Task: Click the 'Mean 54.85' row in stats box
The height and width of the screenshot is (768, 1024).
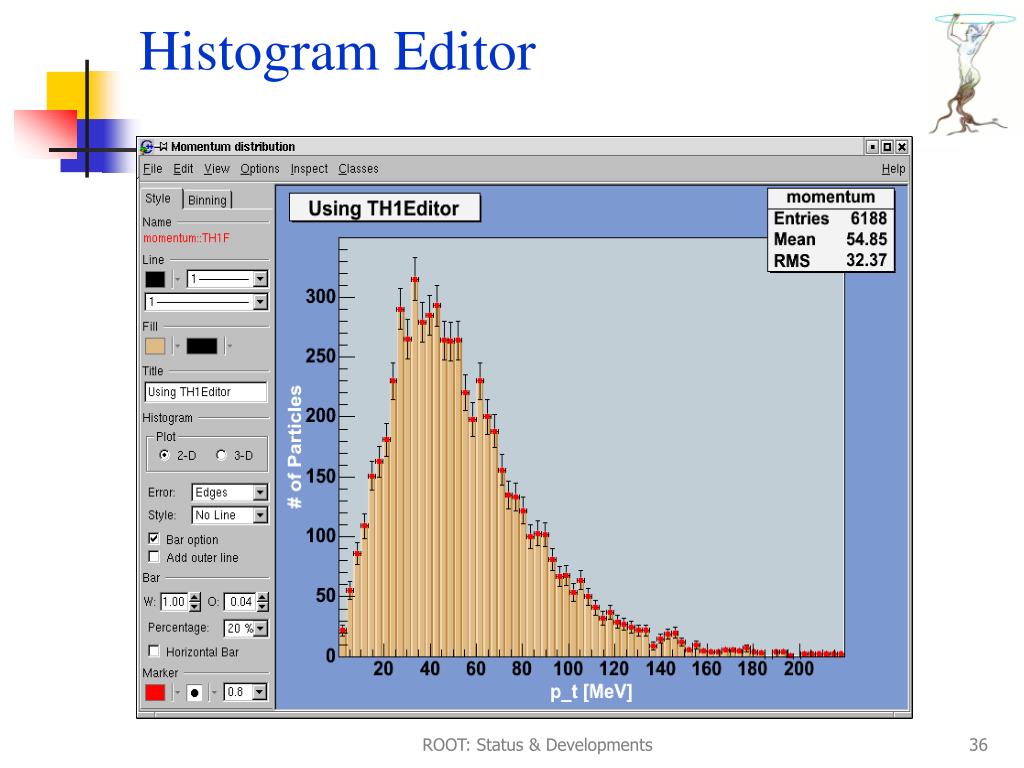Action: click(x=831, y=239)
